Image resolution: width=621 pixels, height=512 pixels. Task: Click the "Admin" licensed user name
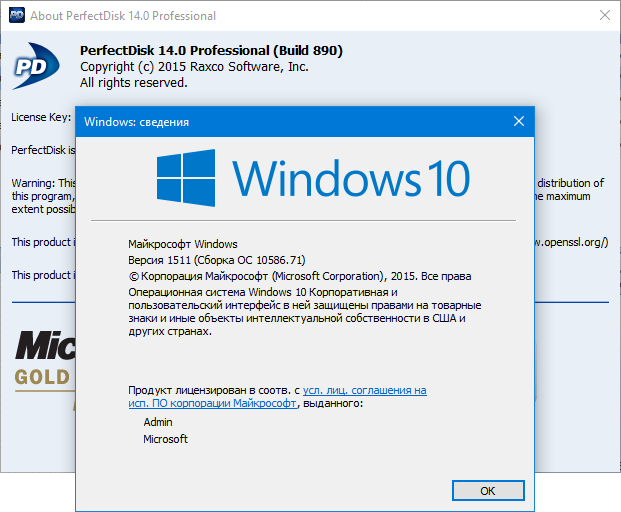(x=159, y=422)
